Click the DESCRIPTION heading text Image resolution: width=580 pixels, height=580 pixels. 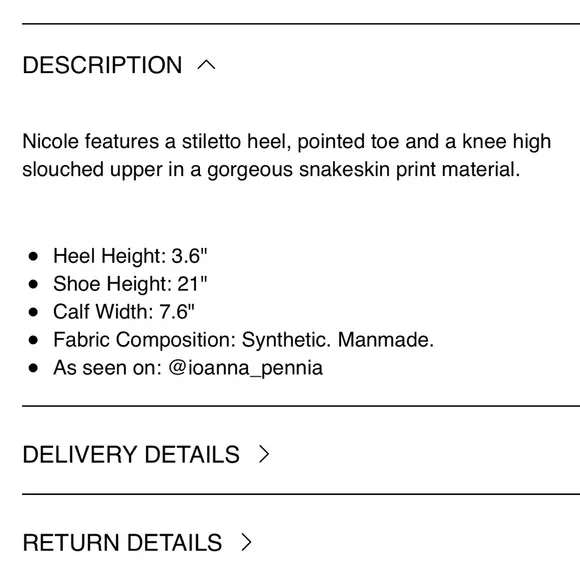pos(102,65)
